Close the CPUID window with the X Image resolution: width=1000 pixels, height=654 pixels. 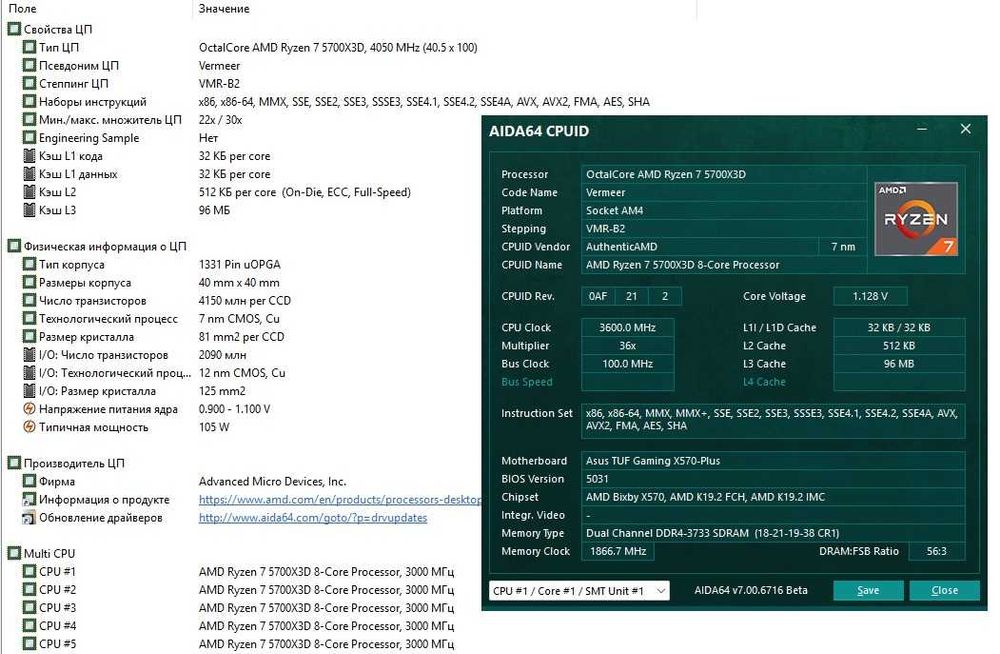click(966, 129)
